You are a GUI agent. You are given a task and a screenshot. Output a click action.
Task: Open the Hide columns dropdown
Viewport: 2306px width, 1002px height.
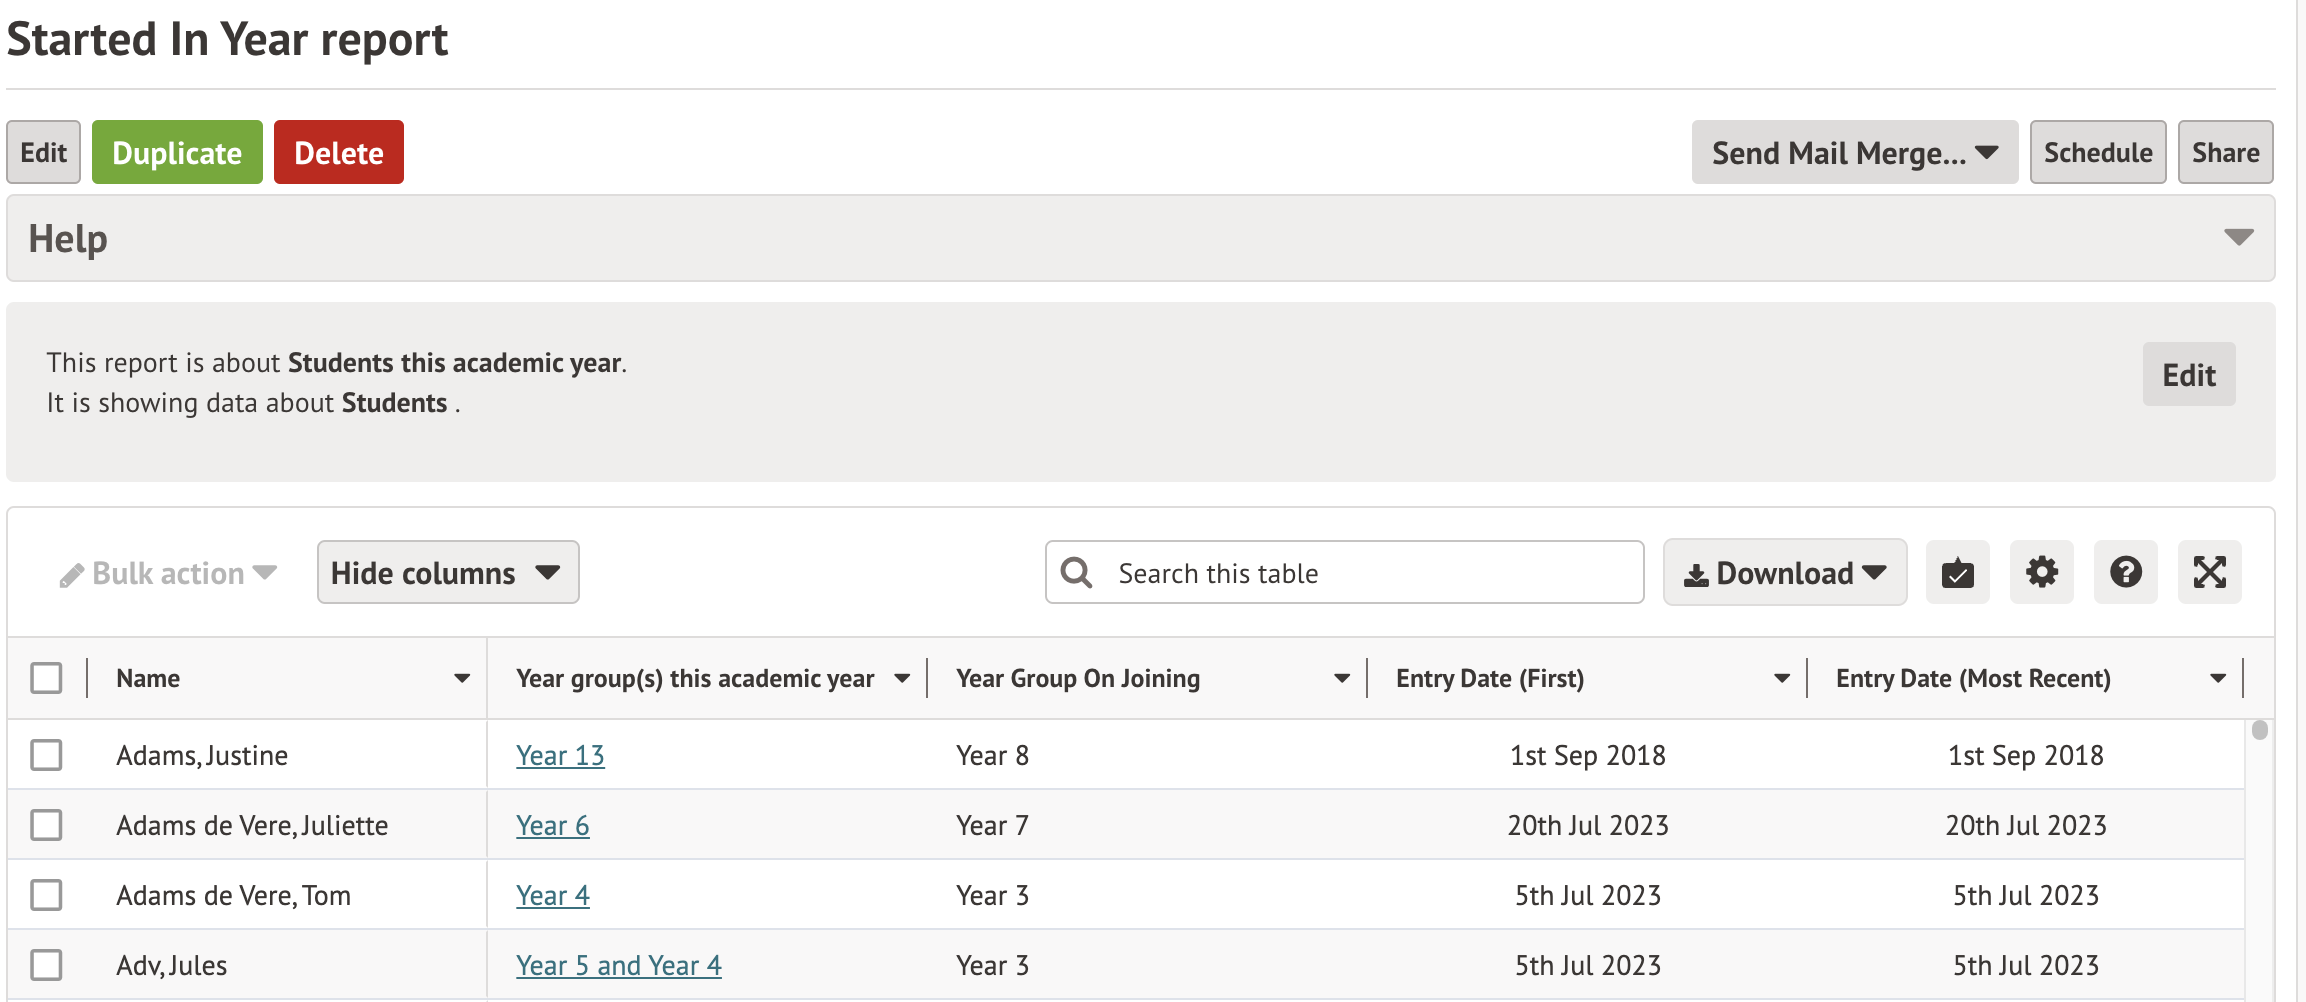point(447,573)
